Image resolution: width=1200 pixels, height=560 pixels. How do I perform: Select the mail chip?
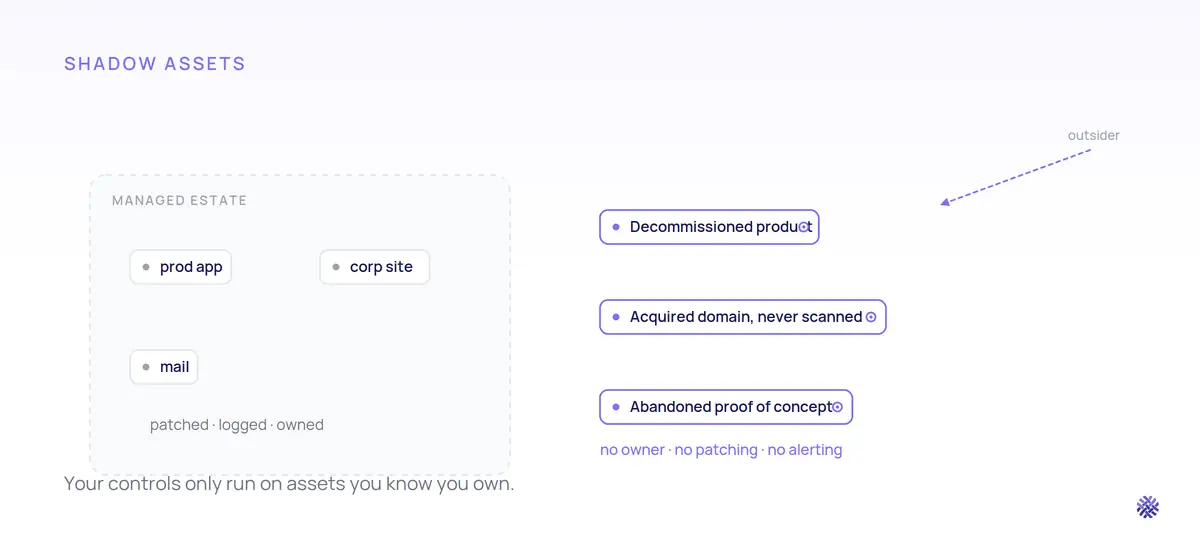164,367
